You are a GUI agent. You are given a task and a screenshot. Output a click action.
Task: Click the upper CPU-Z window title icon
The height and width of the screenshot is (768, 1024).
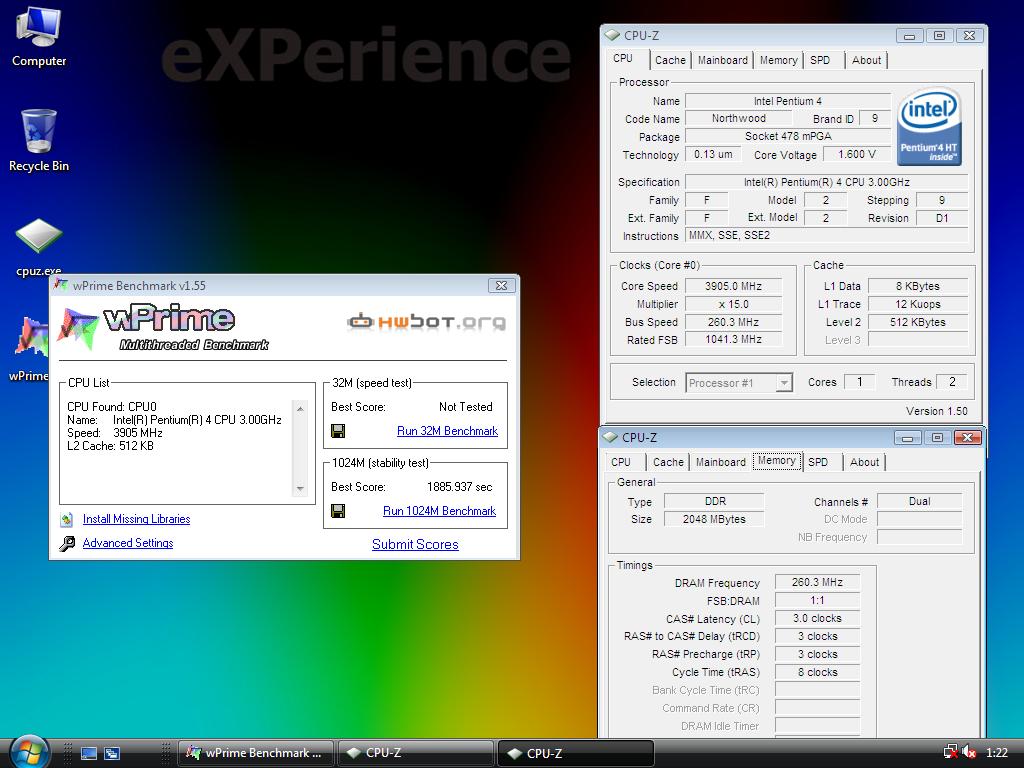[612, 35]
